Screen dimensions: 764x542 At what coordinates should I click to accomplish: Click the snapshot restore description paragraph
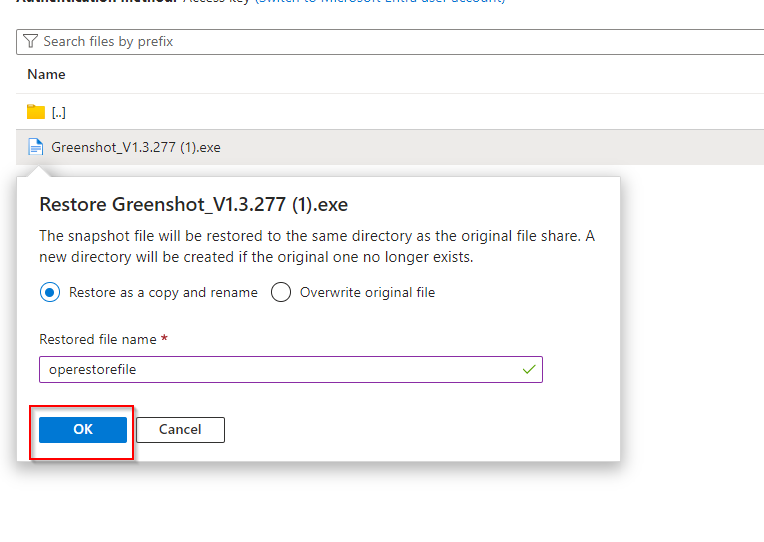317,246
